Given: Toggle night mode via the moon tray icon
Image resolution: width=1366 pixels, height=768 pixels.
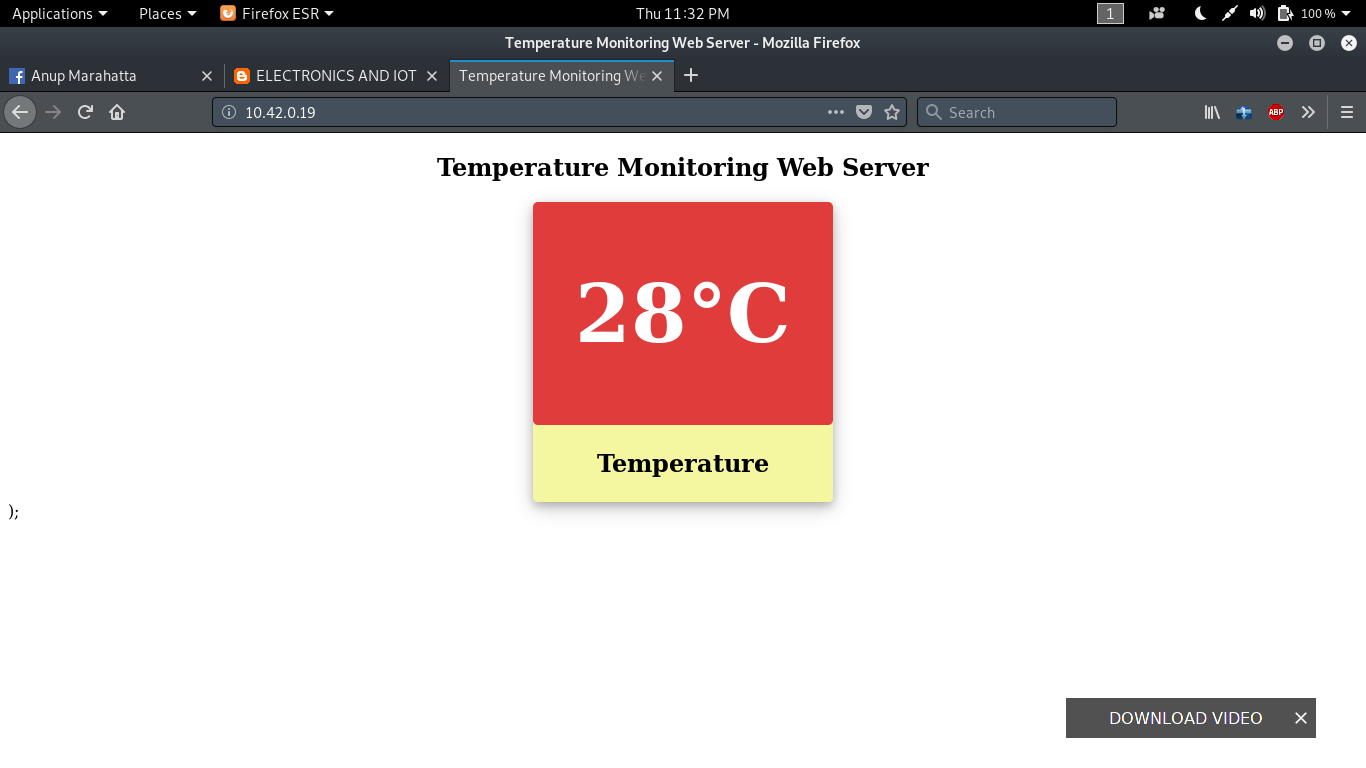Looking at the screenshot, I should coord(1199,13).
